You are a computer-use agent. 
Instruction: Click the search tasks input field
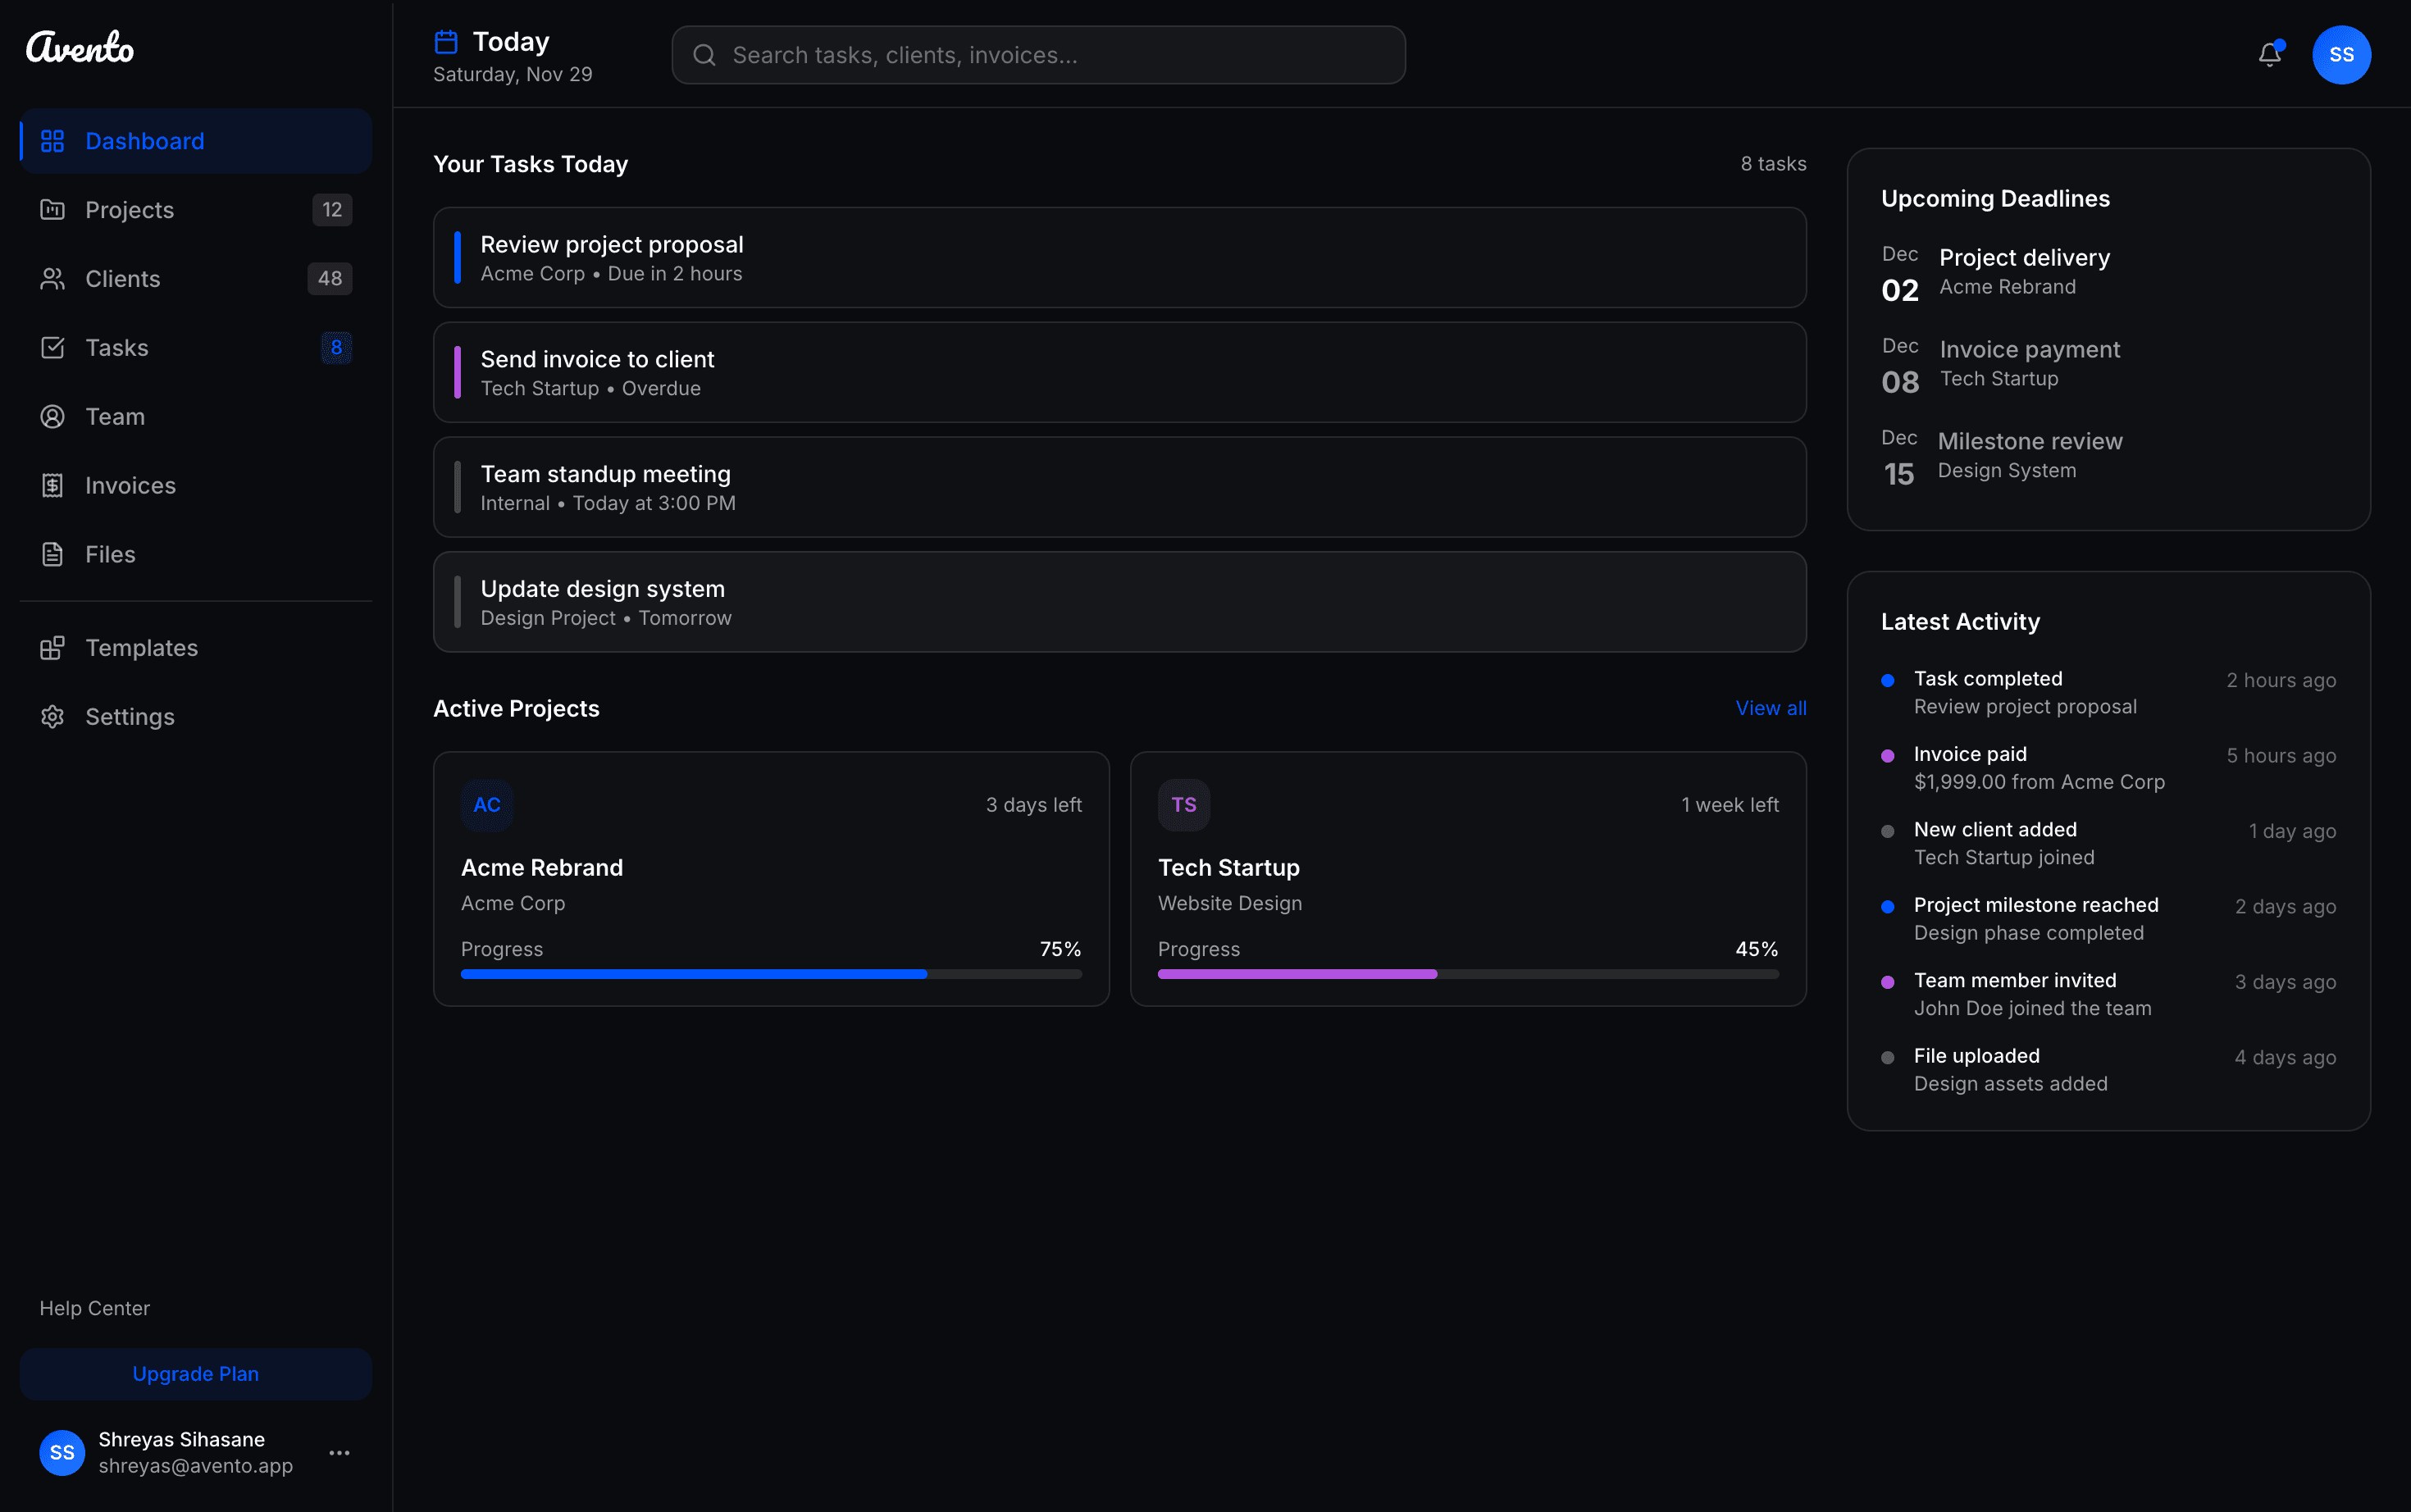click(x=1037, y=55)
